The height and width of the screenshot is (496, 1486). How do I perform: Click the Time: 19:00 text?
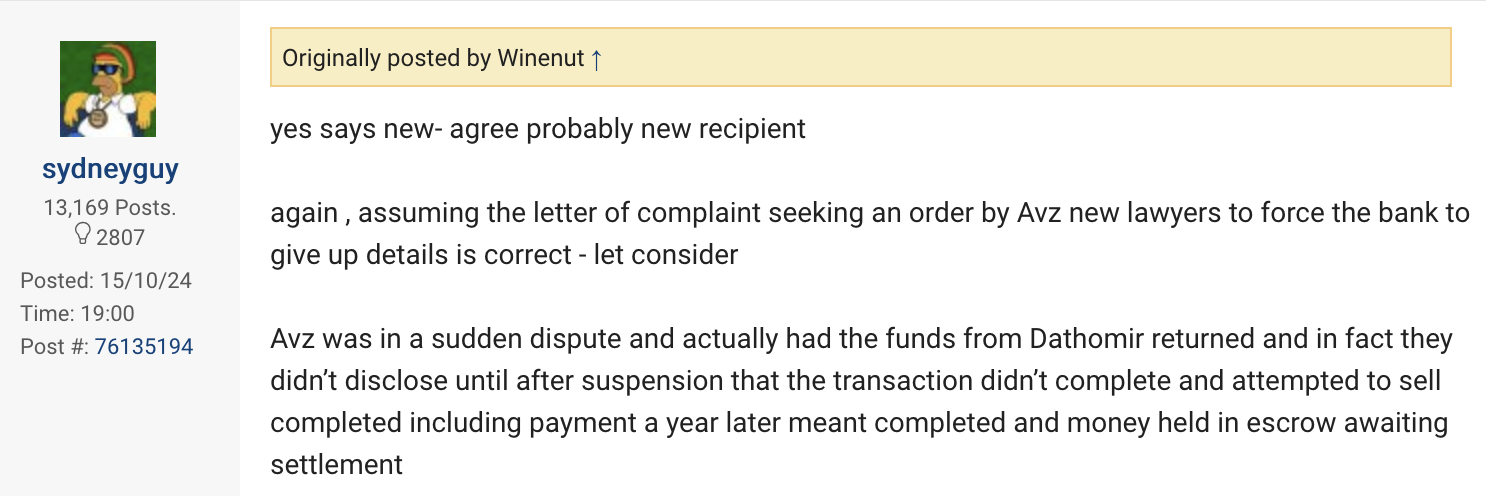(77, 314)
